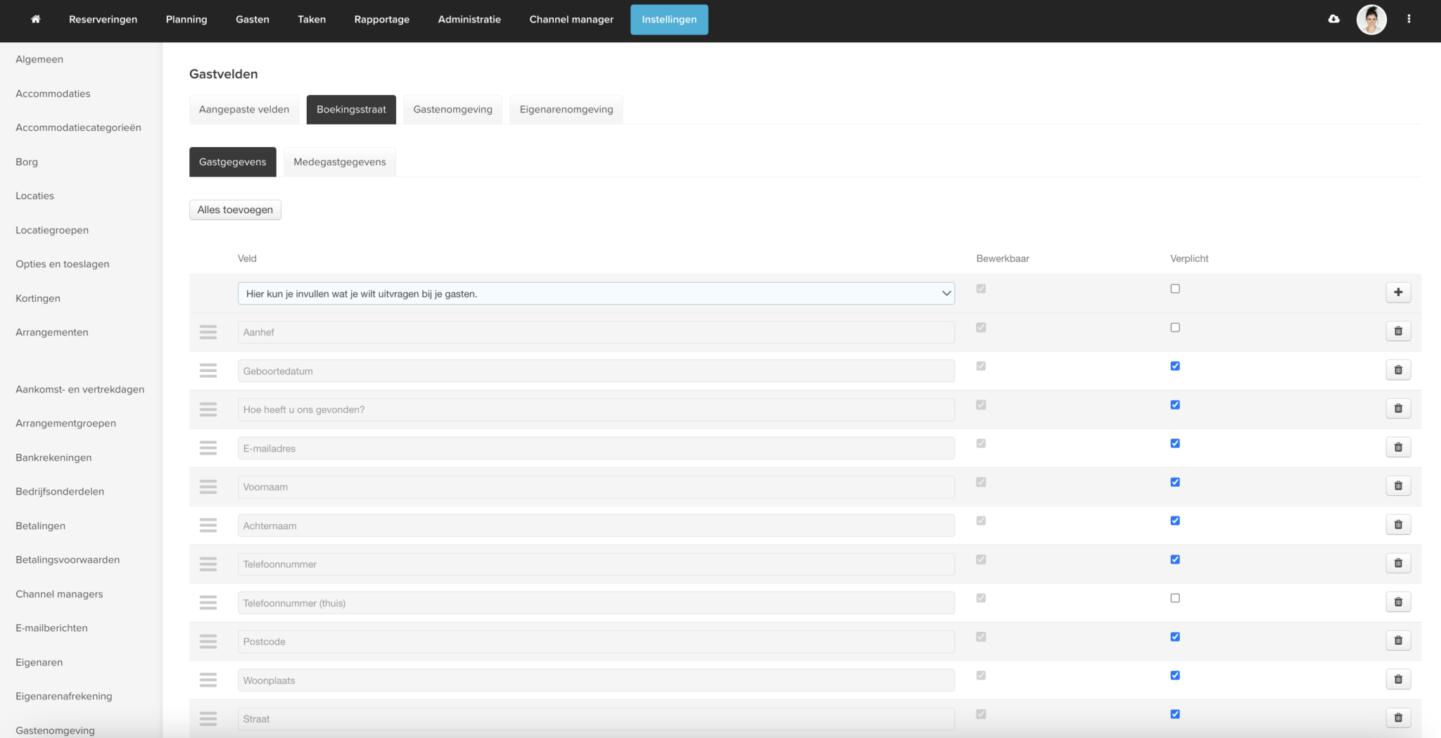Viewport: 1441px width, 738px height.
Task: Uncheck Verplicht for Geboortedatum
Action: click(1175, 366)
